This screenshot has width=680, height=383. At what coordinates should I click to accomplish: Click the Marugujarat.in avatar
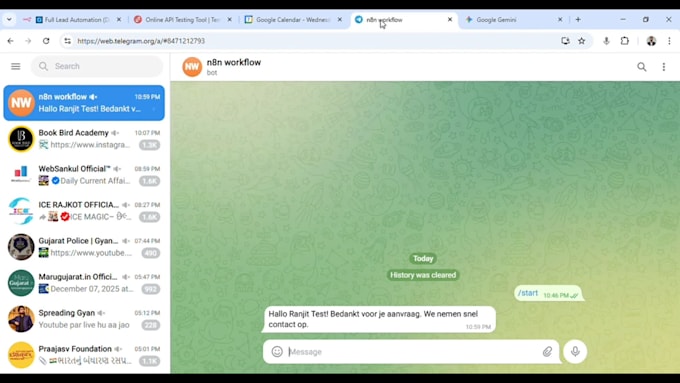click(21, 283)
